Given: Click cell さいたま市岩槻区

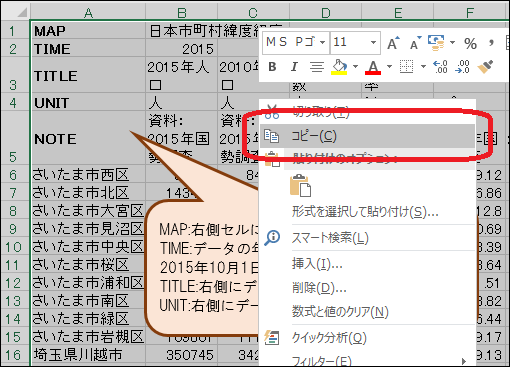Looking at the screenshot, I should click(x=88, y=337).
